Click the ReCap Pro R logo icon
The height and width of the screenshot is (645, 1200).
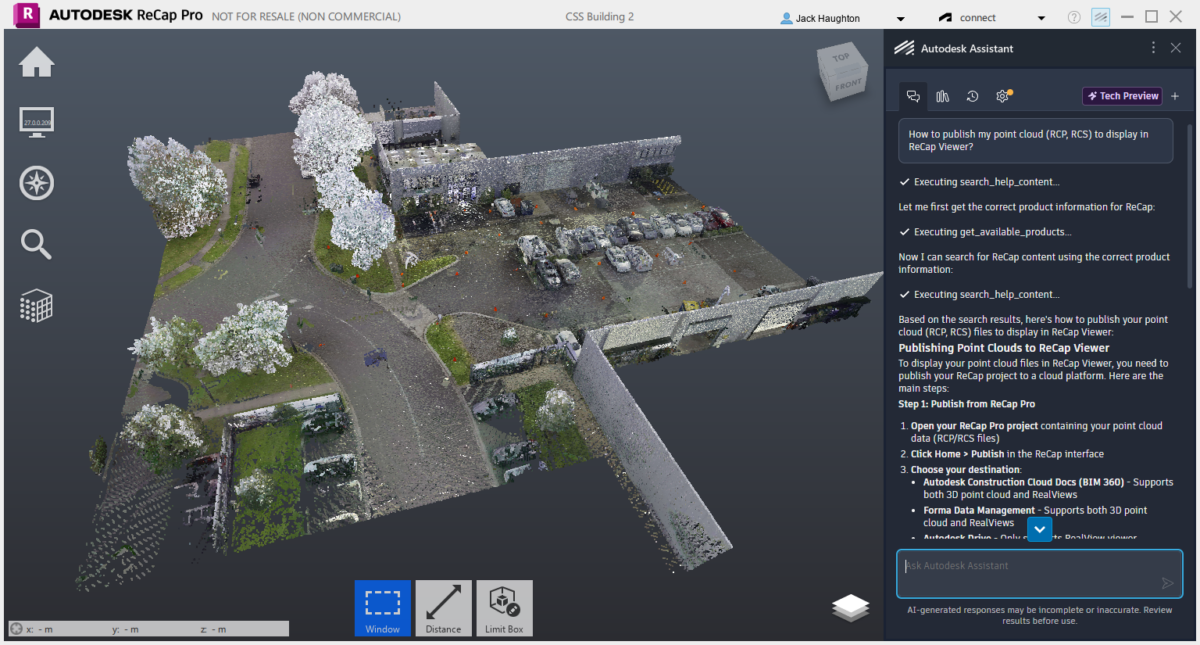pyautogui.click(x=29, y=15)
